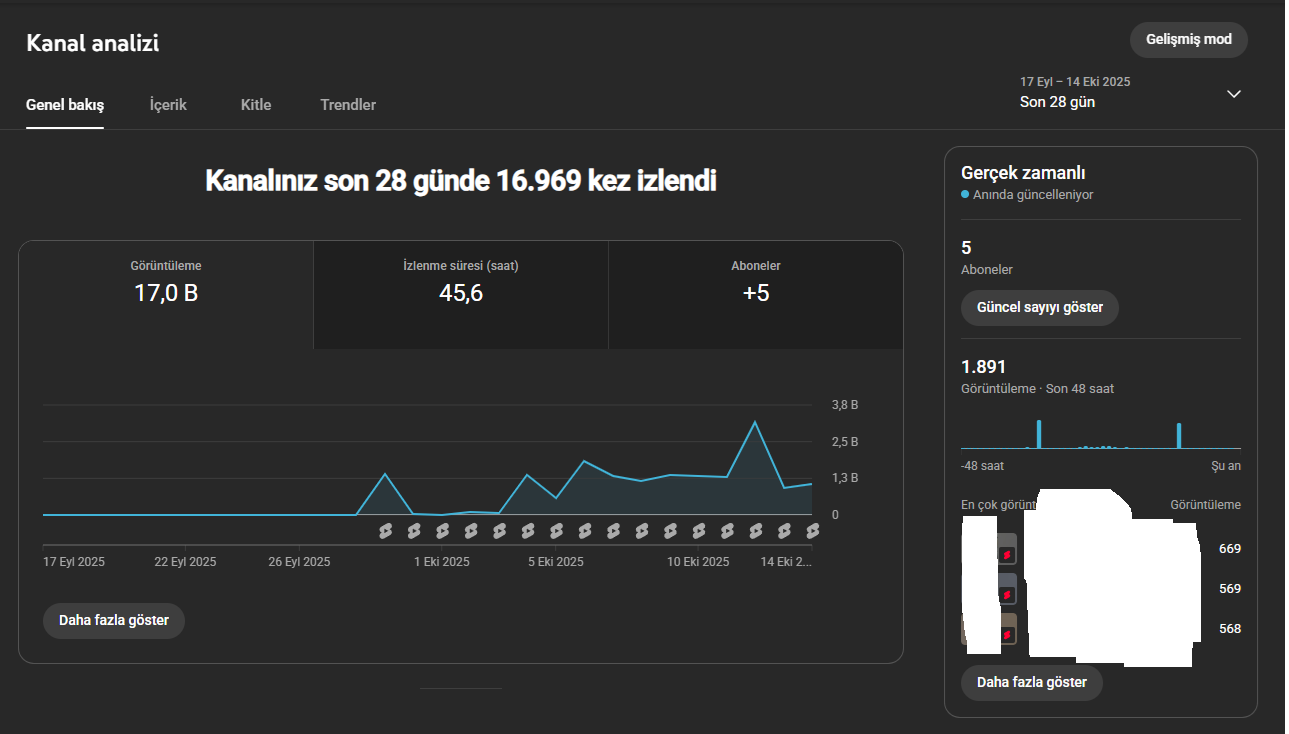The height and width of the screenshot is (734, 1289).
Task: Open Gelişmiş mod advanced analytics
Action: pos(1188,39)
